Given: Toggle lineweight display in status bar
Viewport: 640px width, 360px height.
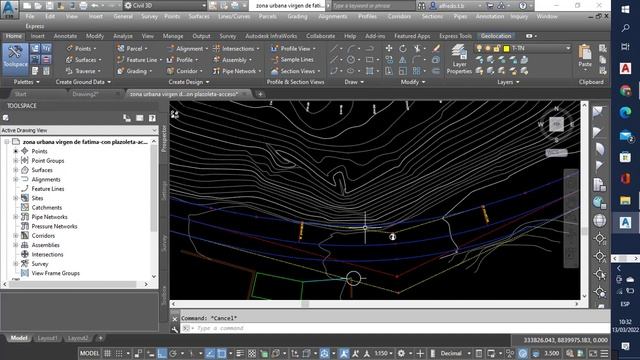Looking at the screenshot, I should pos(240,353).
